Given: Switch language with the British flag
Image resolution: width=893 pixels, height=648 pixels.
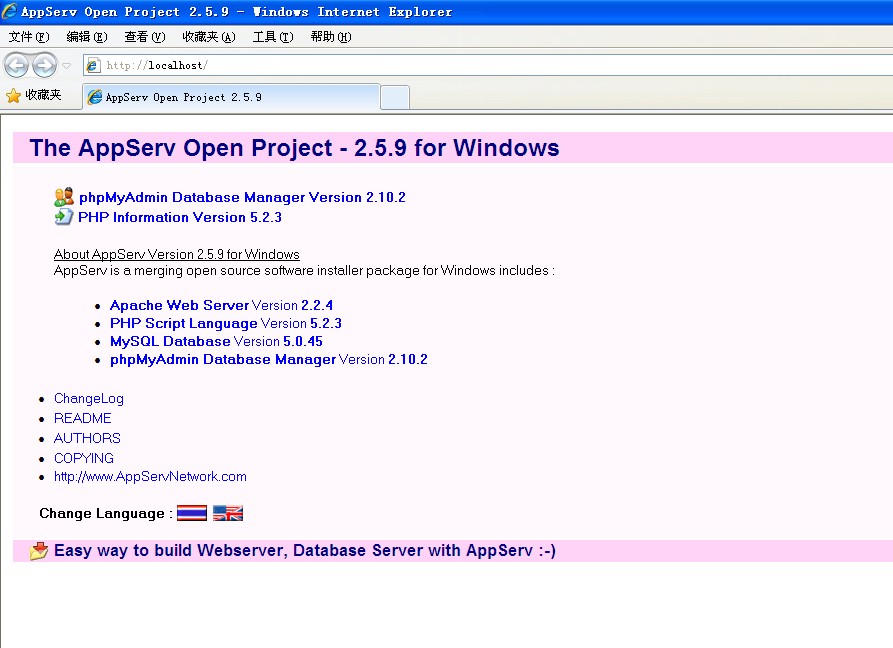Looking at the screenshot, I should tap(228, 513).
